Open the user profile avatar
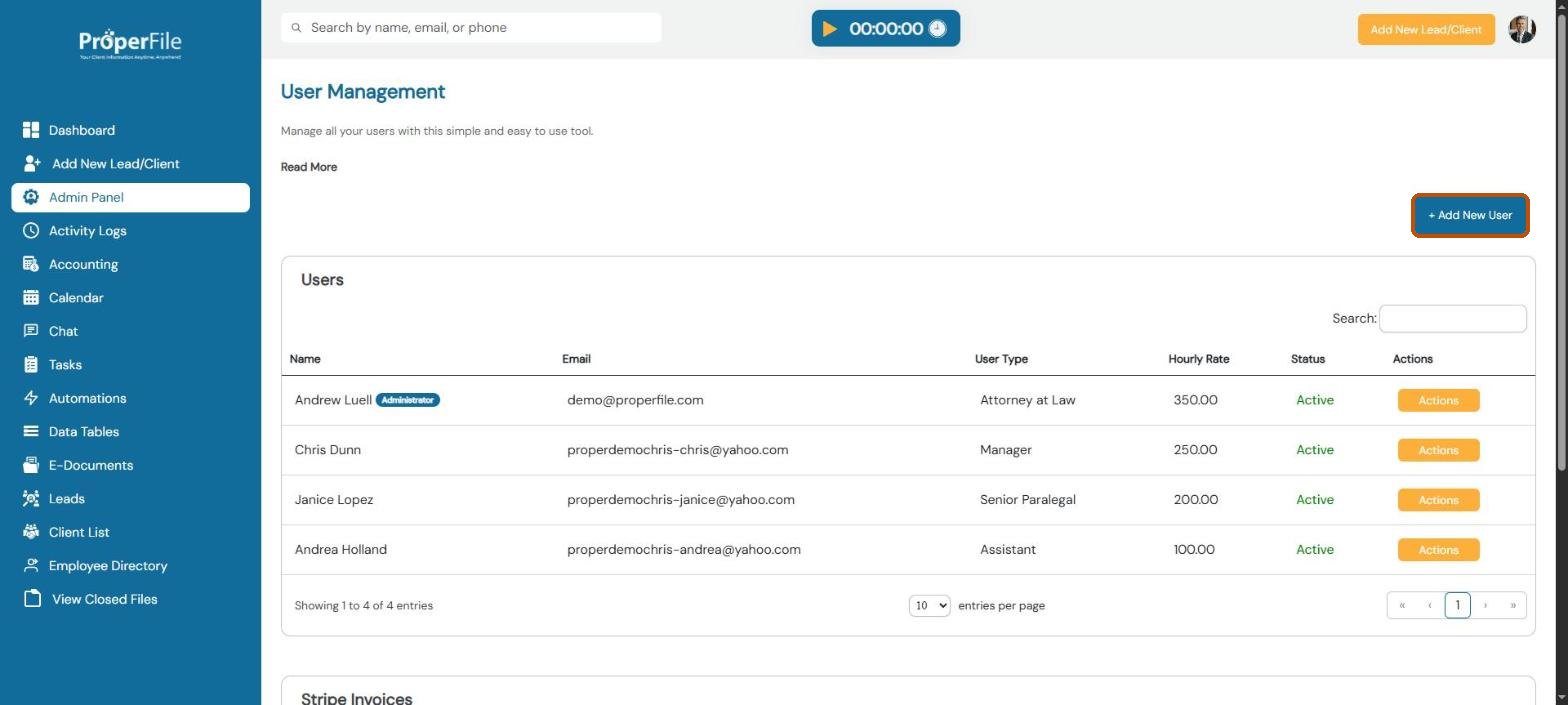 1522,29
